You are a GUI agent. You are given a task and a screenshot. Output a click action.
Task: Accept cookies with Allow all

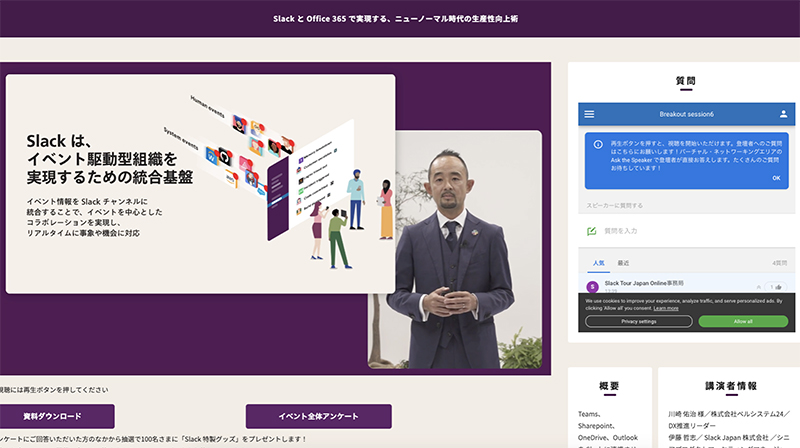point(743,321)
